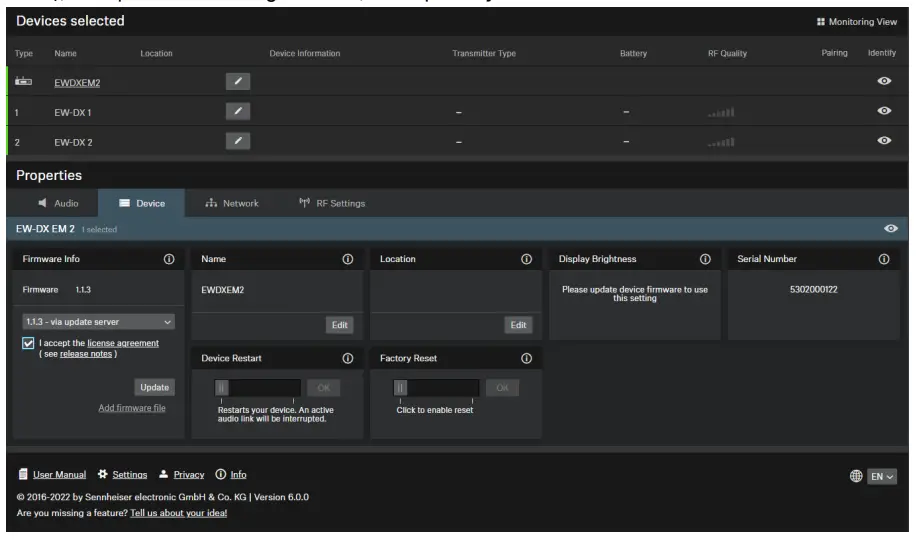Show Display Brightness info icon
This screenshot has width=922, height=541.
(705, 259)
